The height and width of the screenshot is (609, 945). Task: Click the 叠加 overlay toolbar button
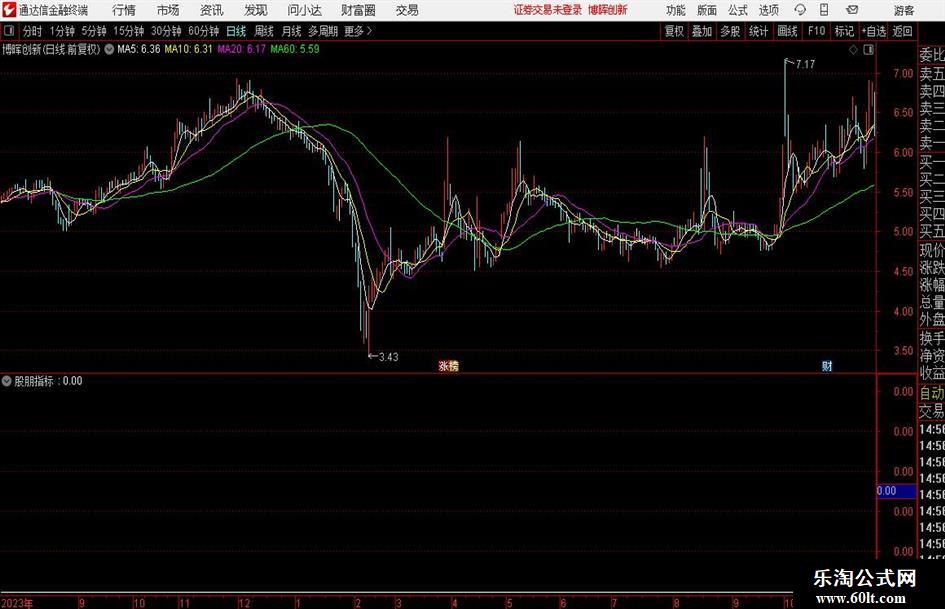[702, 31]
